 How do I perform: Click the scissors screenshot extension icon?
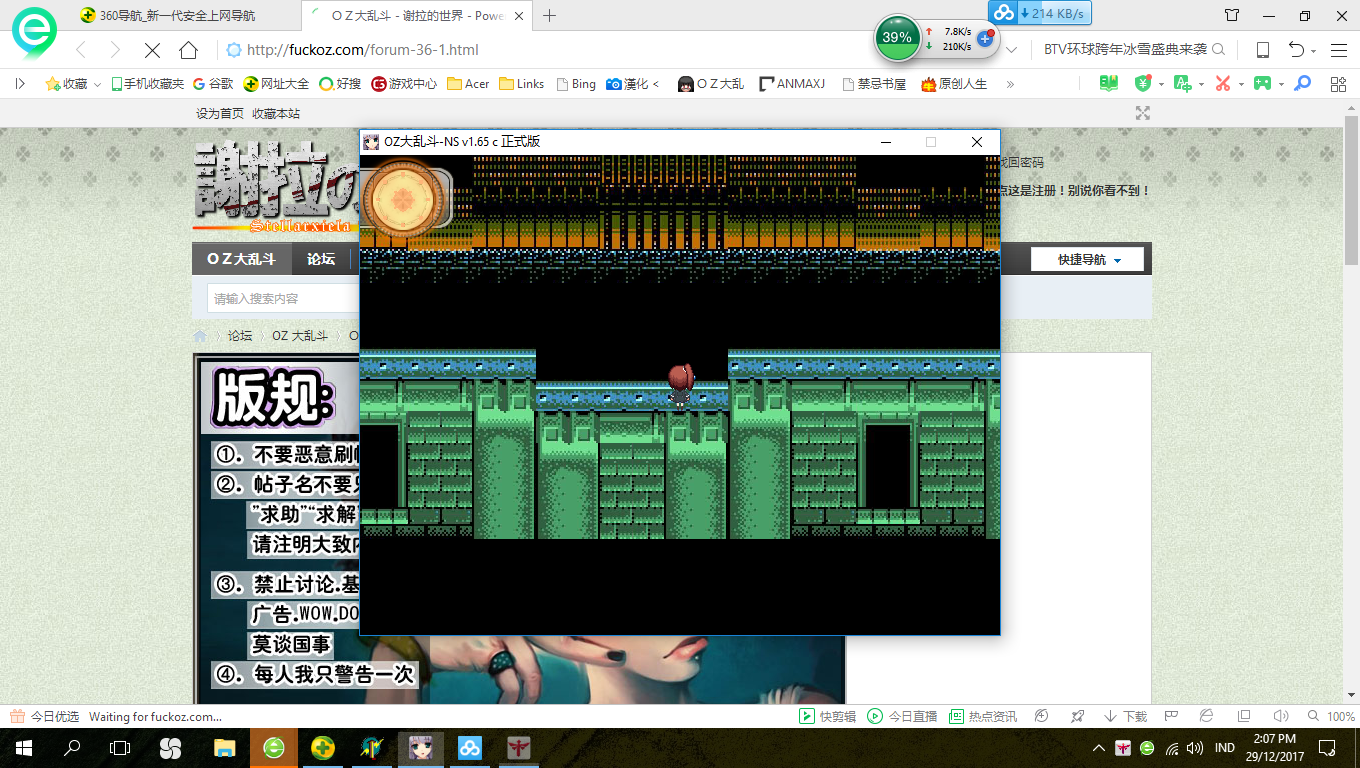[x=1222, y=84]
